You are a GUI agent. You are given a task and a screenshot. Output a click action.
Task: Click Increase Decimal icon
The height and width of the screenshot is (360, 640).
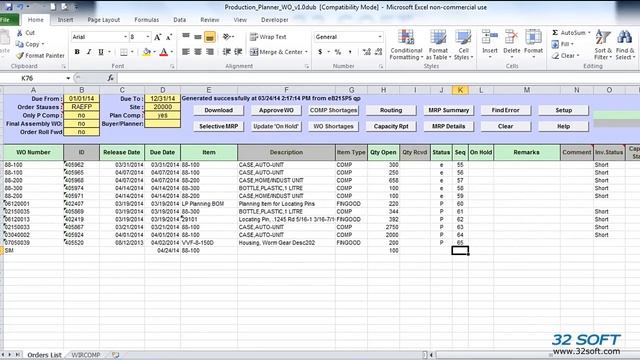coord(367,52)
